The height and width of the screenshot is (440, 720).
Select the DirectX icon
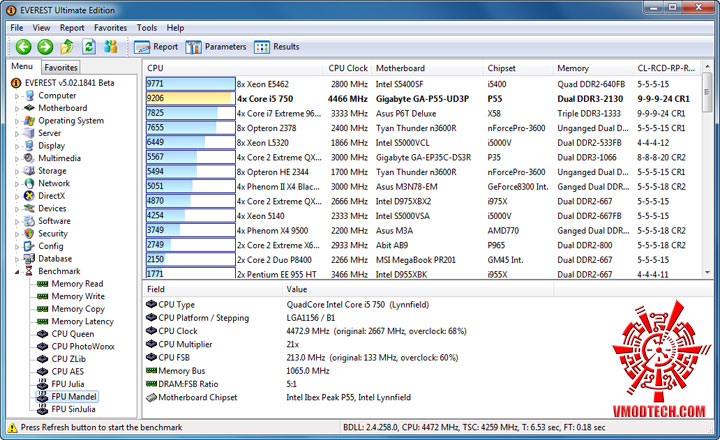point(29,196)
